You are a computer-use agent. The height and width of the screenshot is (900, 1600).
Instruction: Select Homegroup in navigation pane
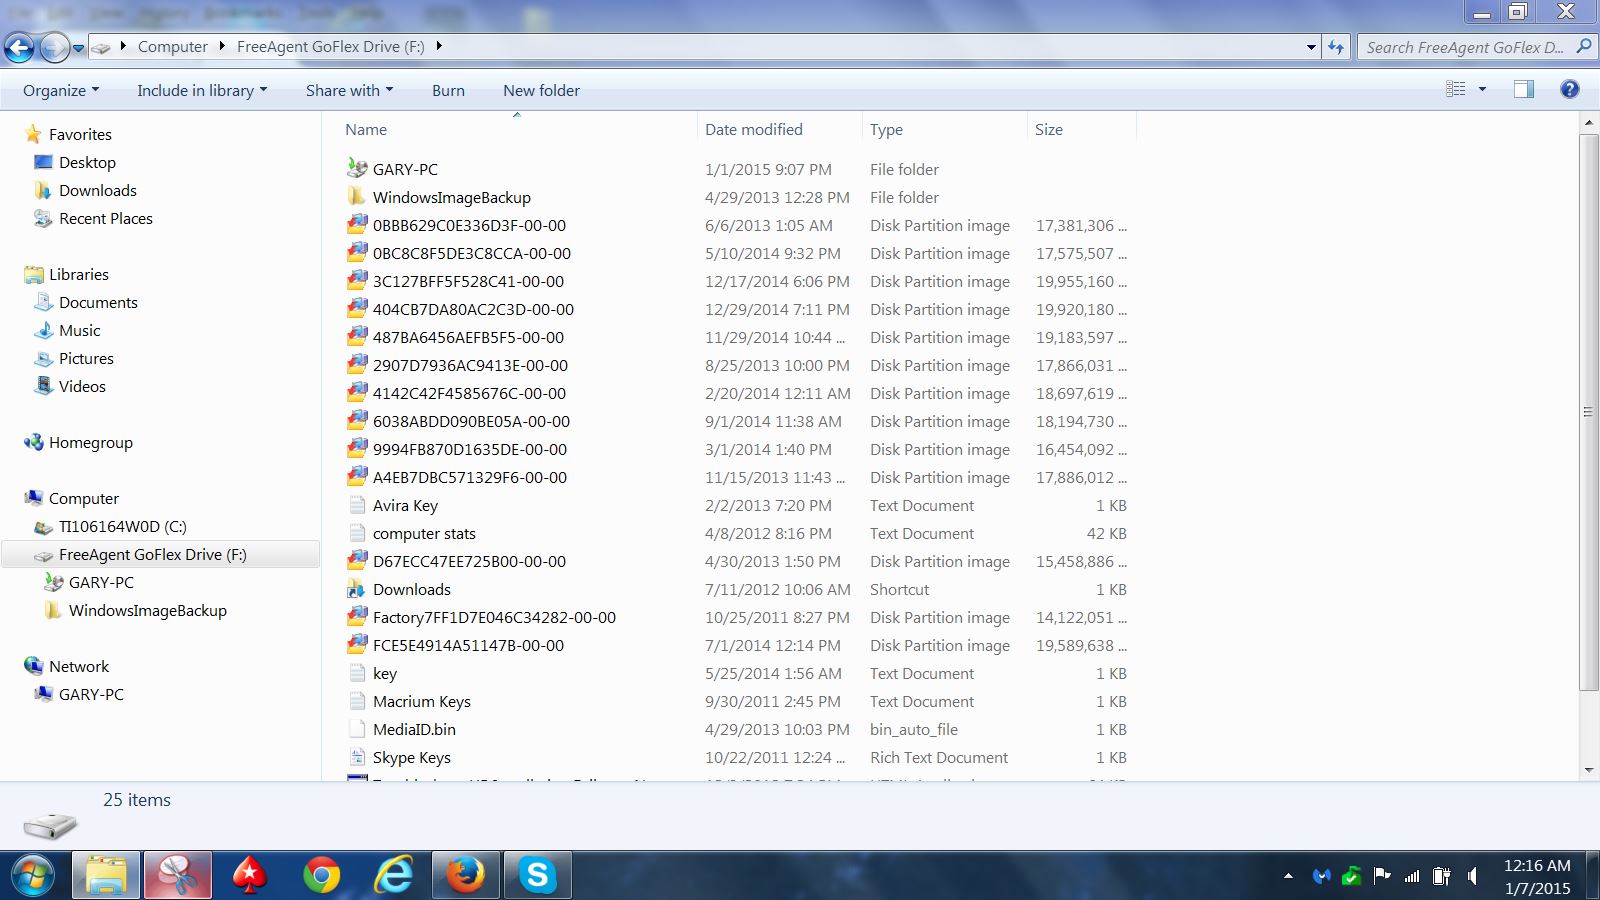click(x=91, y=442)
